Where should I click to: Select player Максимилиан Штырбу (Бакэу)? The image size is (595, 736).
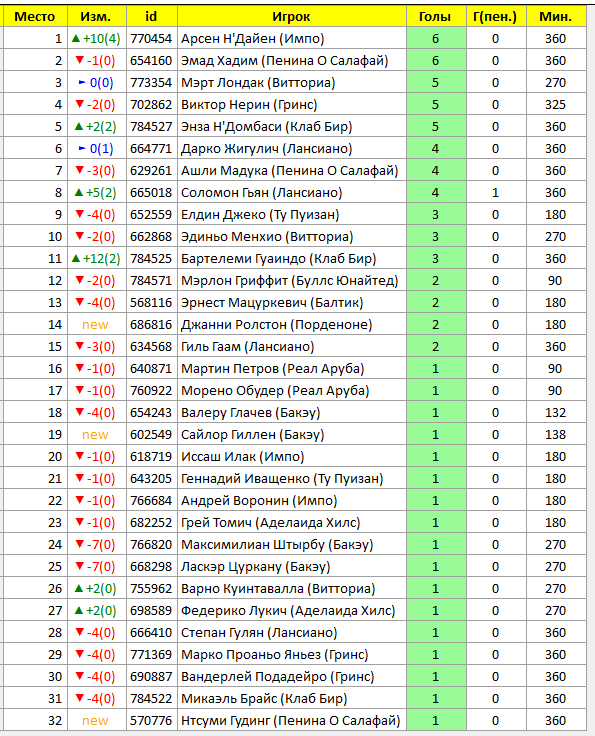(277, 545)
